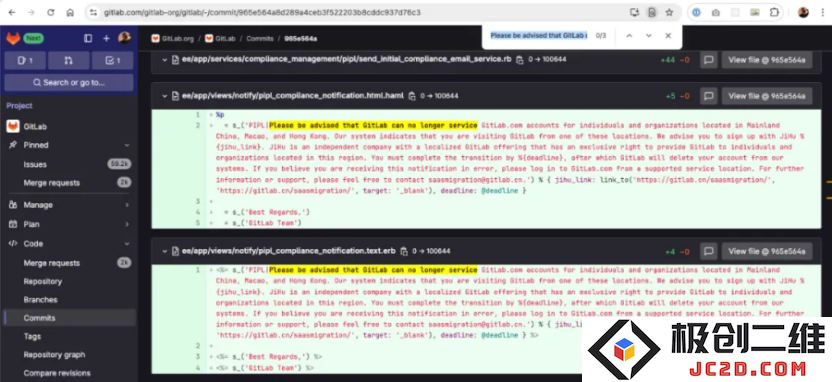Screen dimensions: 832x382
Task: Open Repository graph in sidebar
Action: 69,354
